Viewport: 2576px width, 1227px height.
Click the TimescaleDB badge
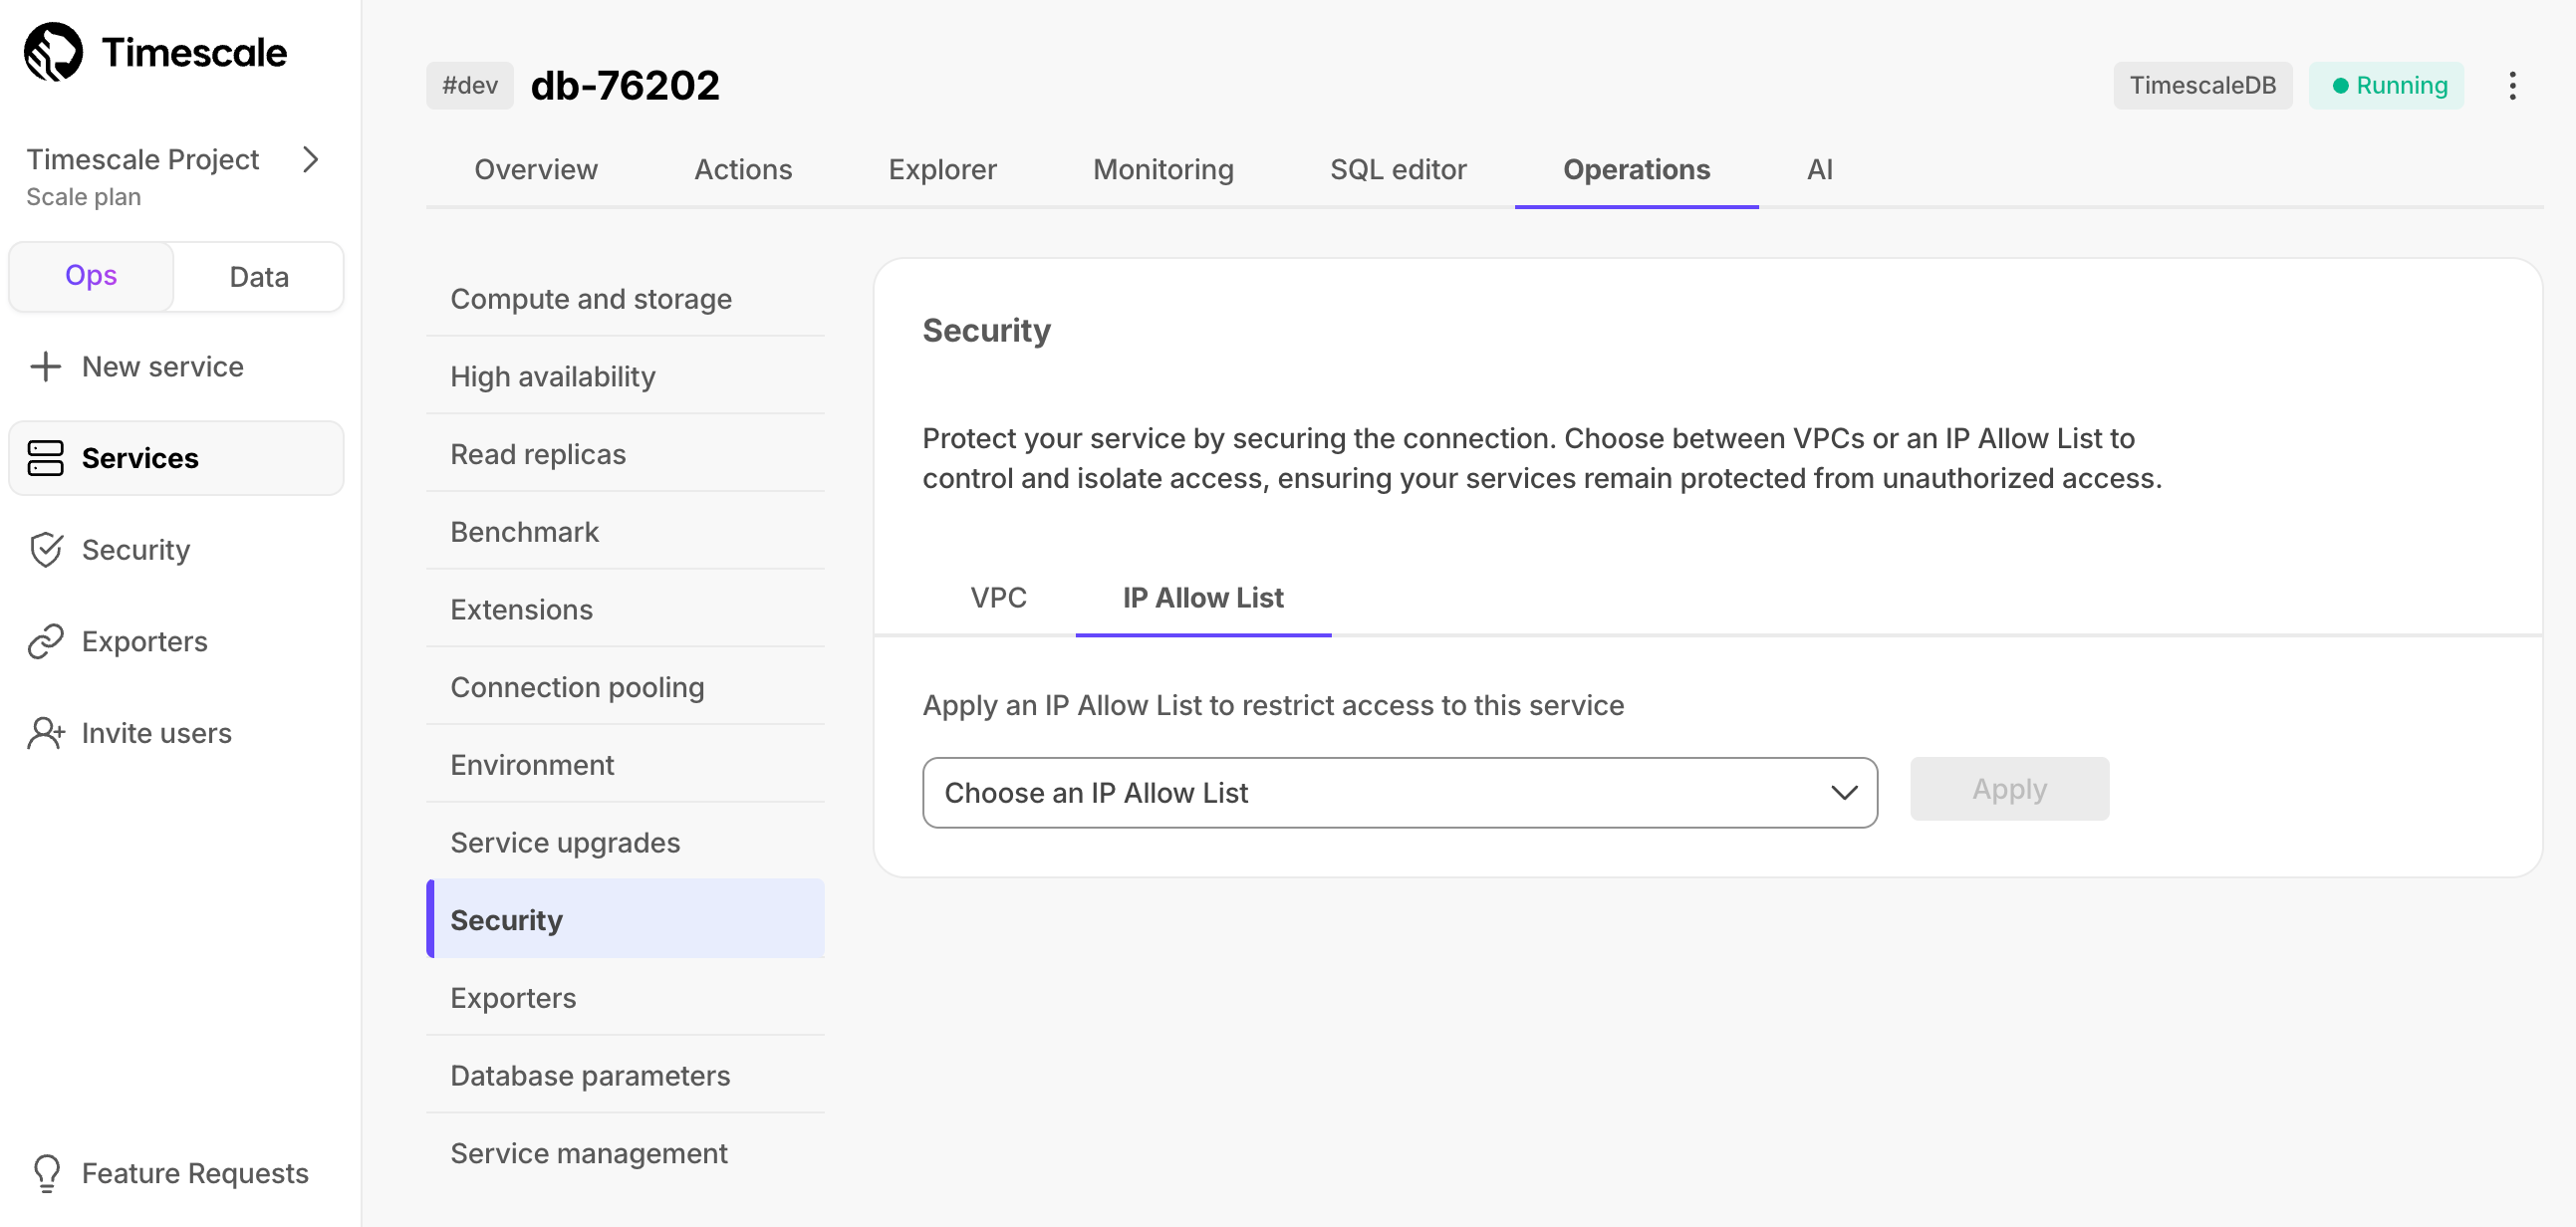coord(2202,86)
